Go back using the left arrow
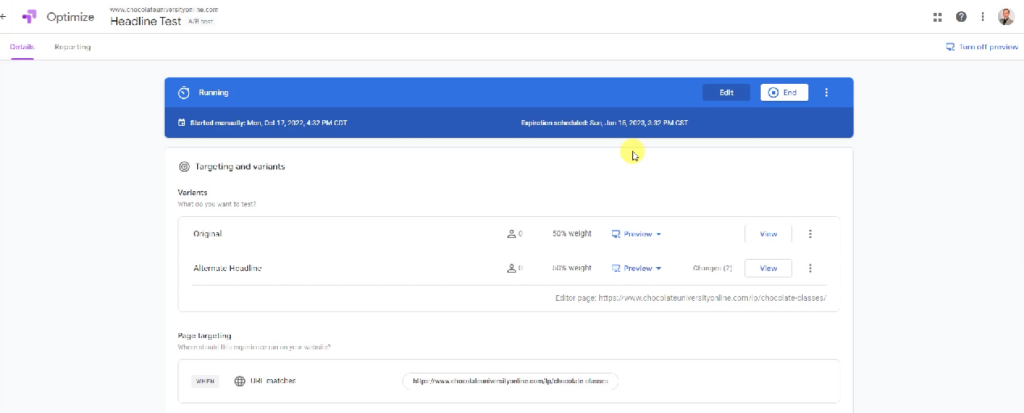 (x=3, y=17)
